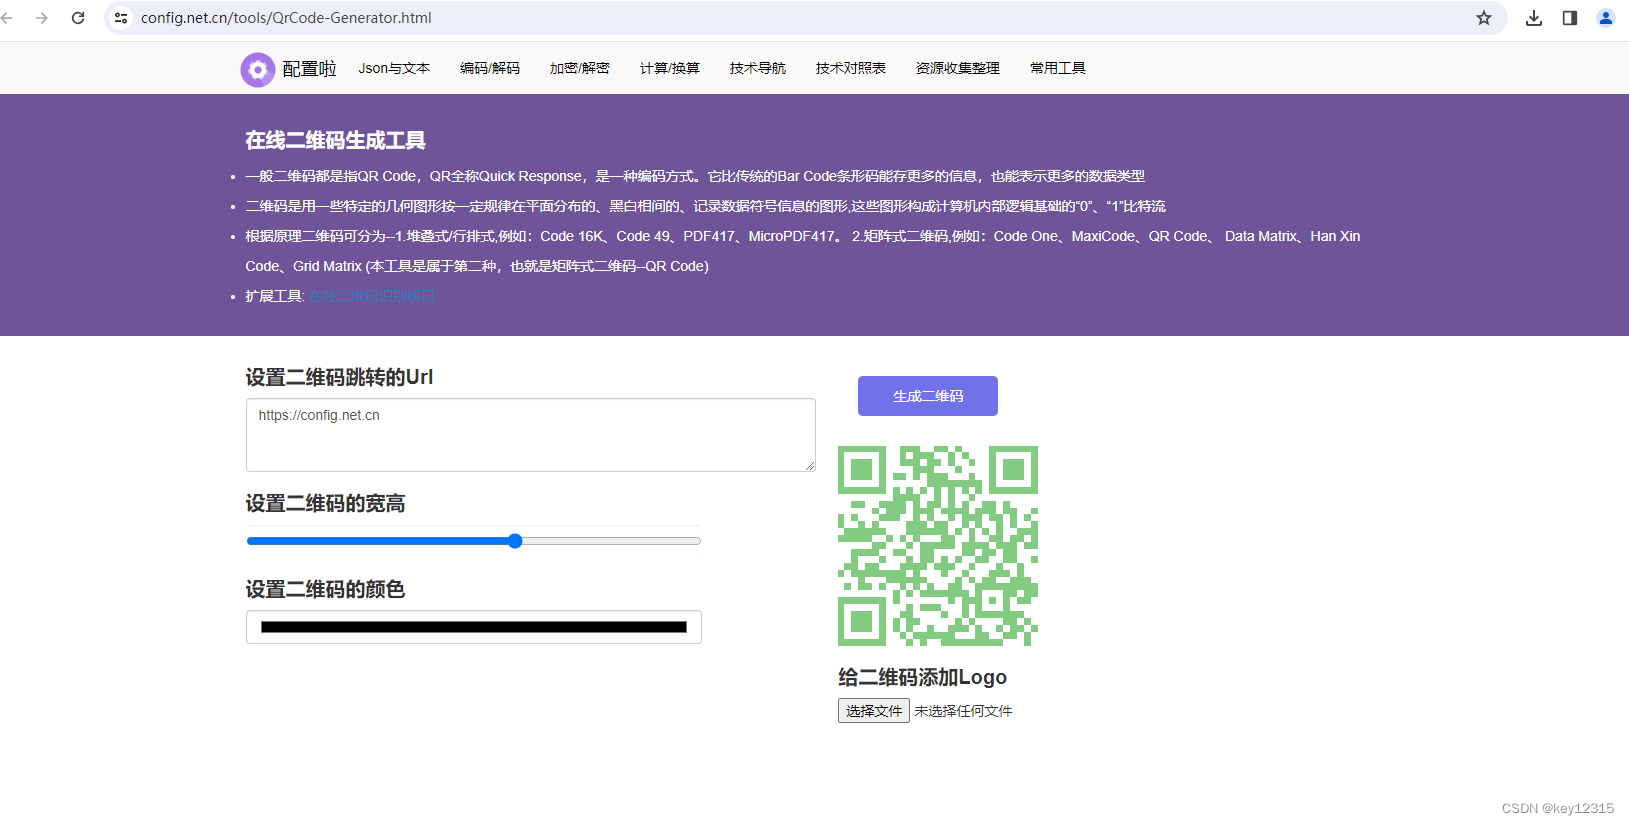Toggle the browser side panel icon

[x=1570, y=18]
